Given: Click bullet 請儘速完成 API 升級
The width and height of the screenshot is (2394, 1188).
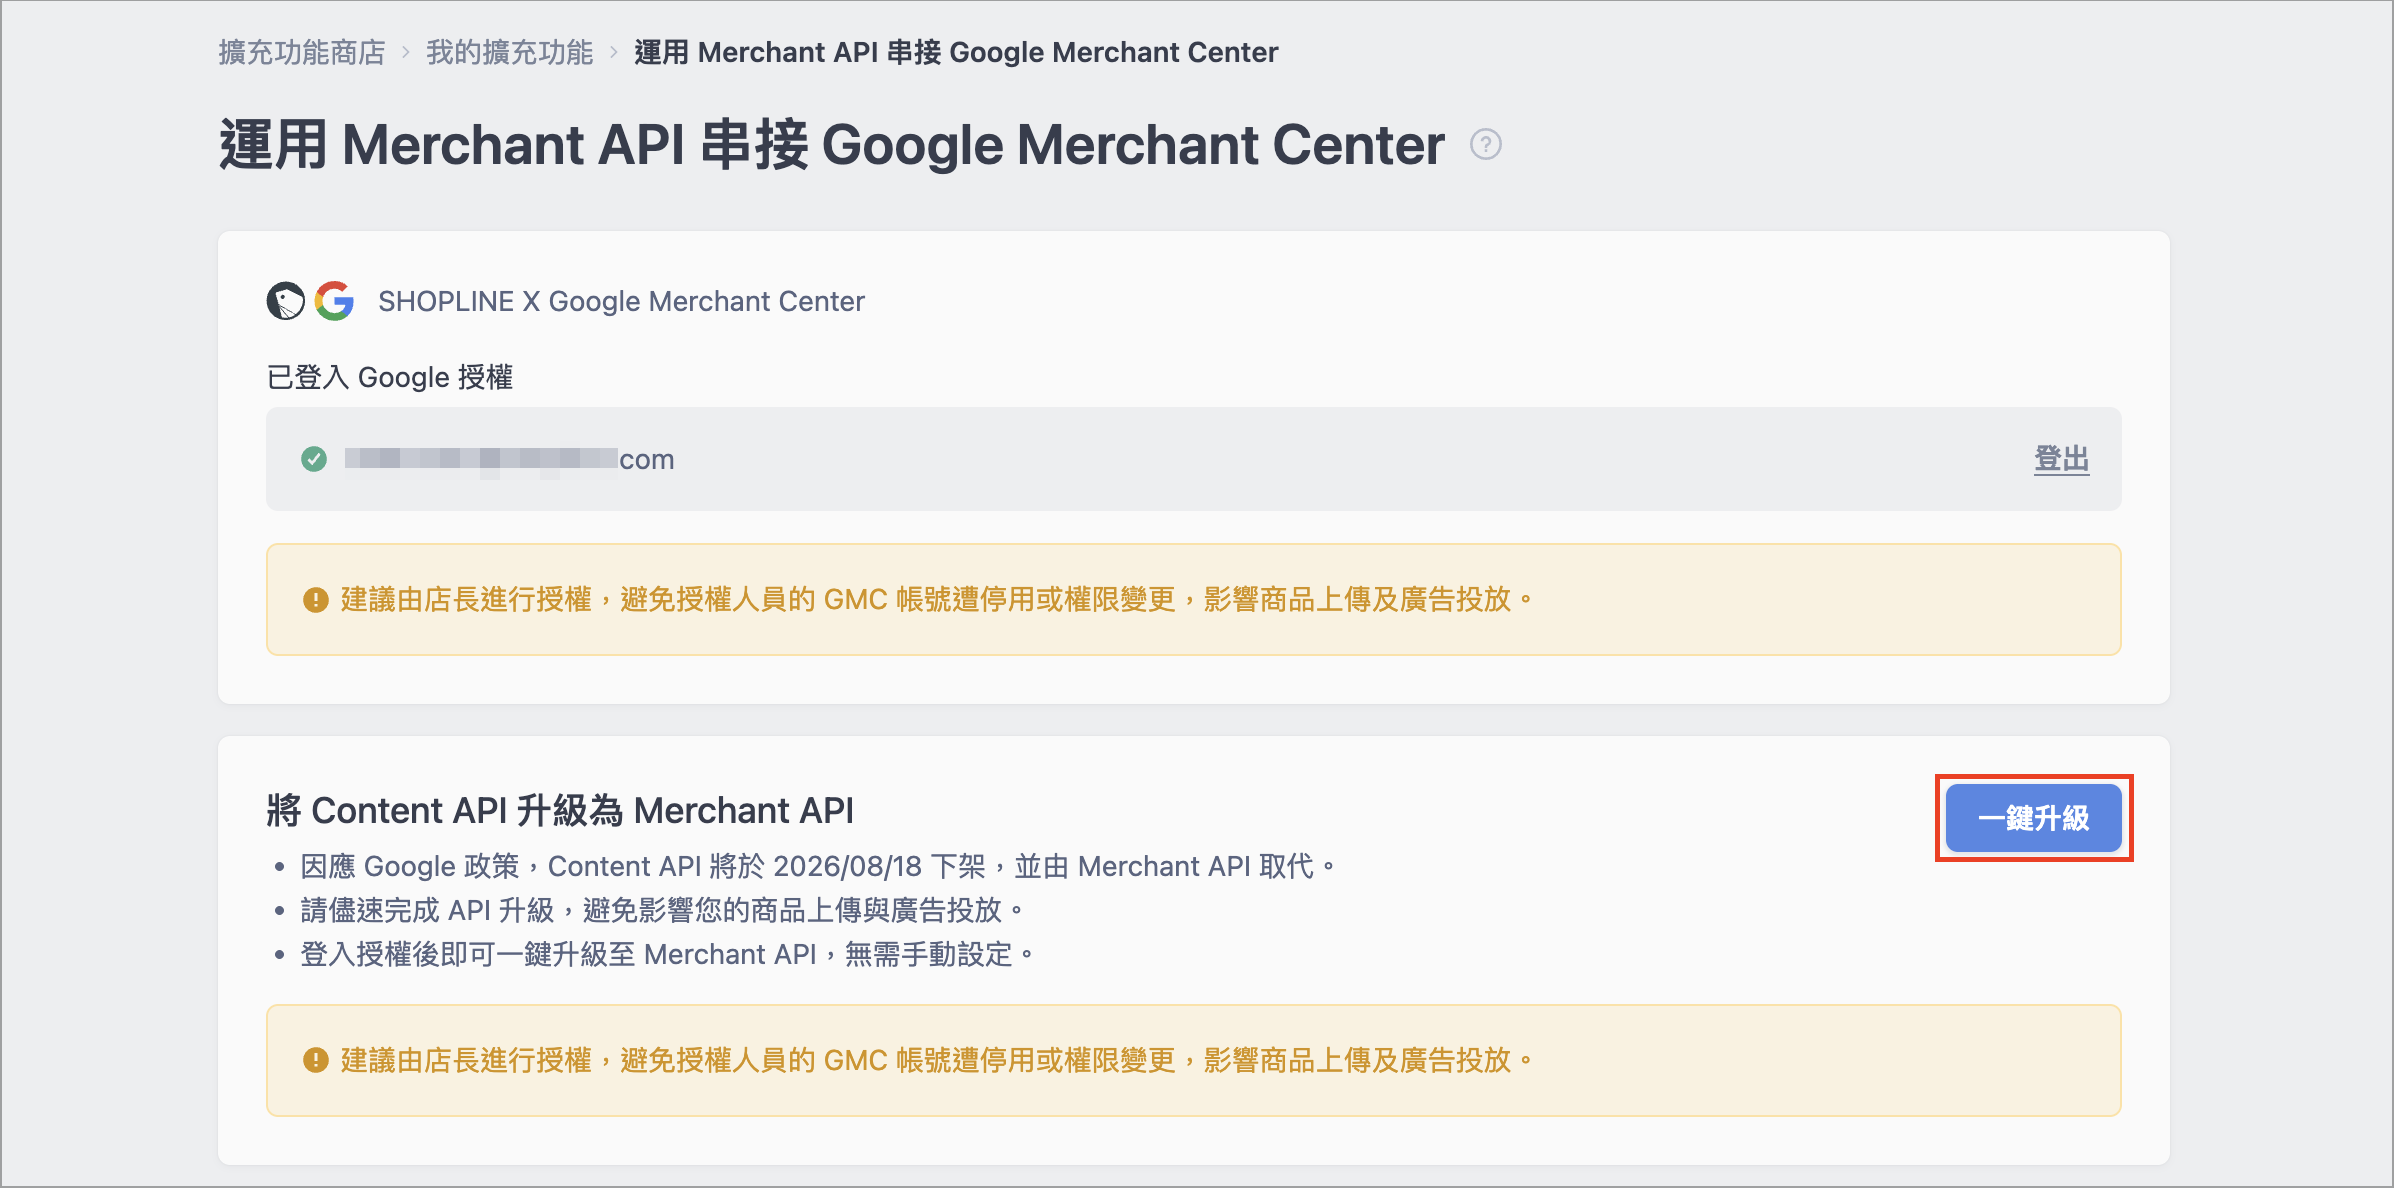Looking at the screenshot, I should [x=661, y=910].
